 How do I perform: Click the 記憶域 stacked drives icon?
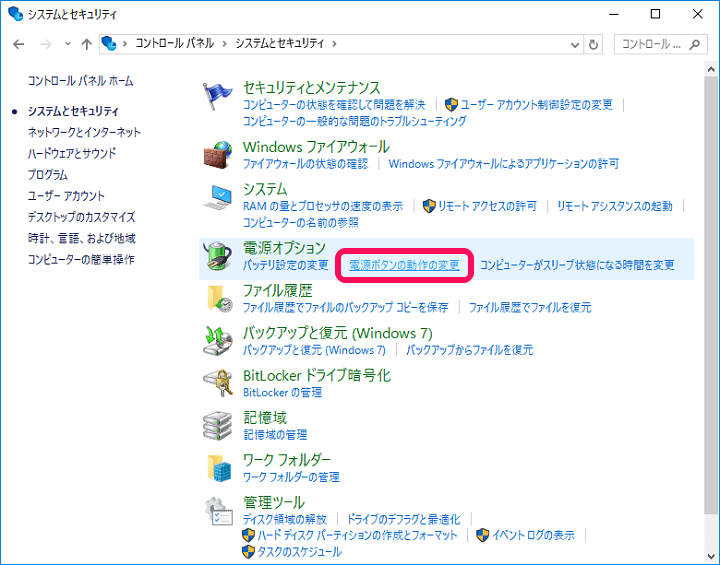click(218, 426)
